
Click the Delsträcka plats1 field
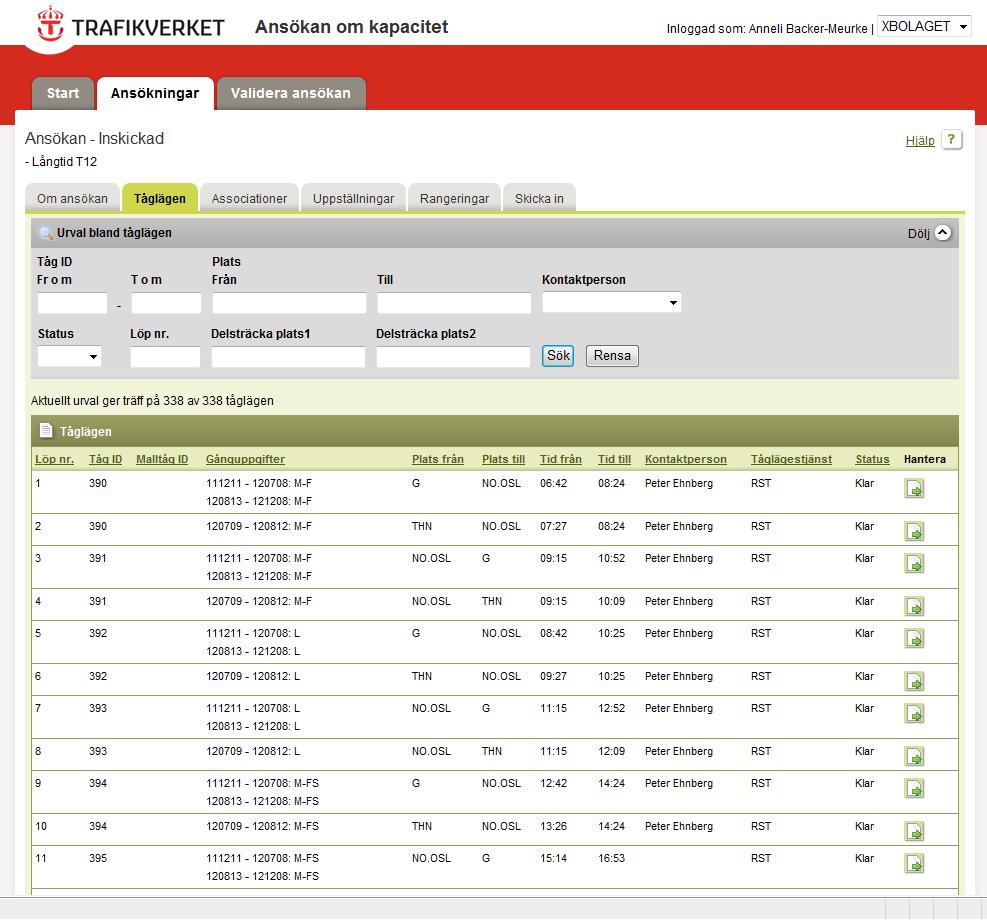coord(288,357)
